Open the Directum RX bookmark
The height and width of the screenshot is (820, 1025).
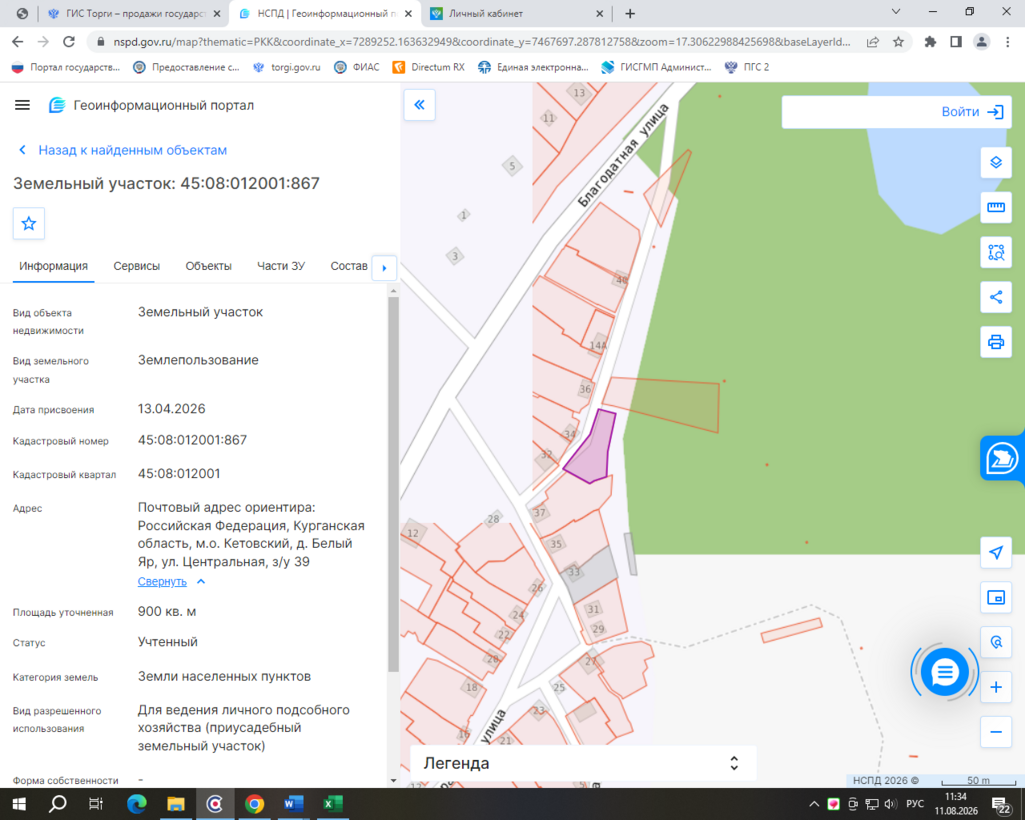pyautogui.click(x=429, y=67)
